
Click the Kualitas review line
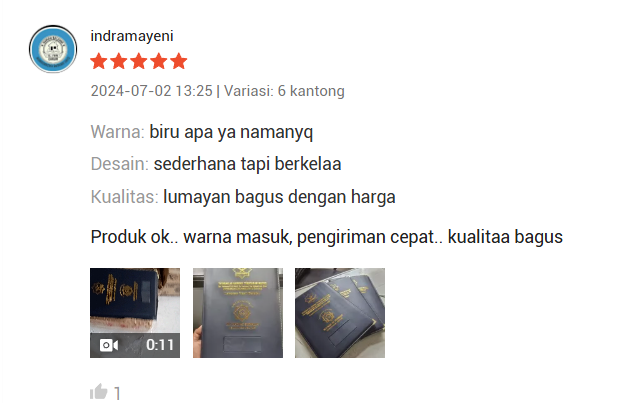click(243, 197)
